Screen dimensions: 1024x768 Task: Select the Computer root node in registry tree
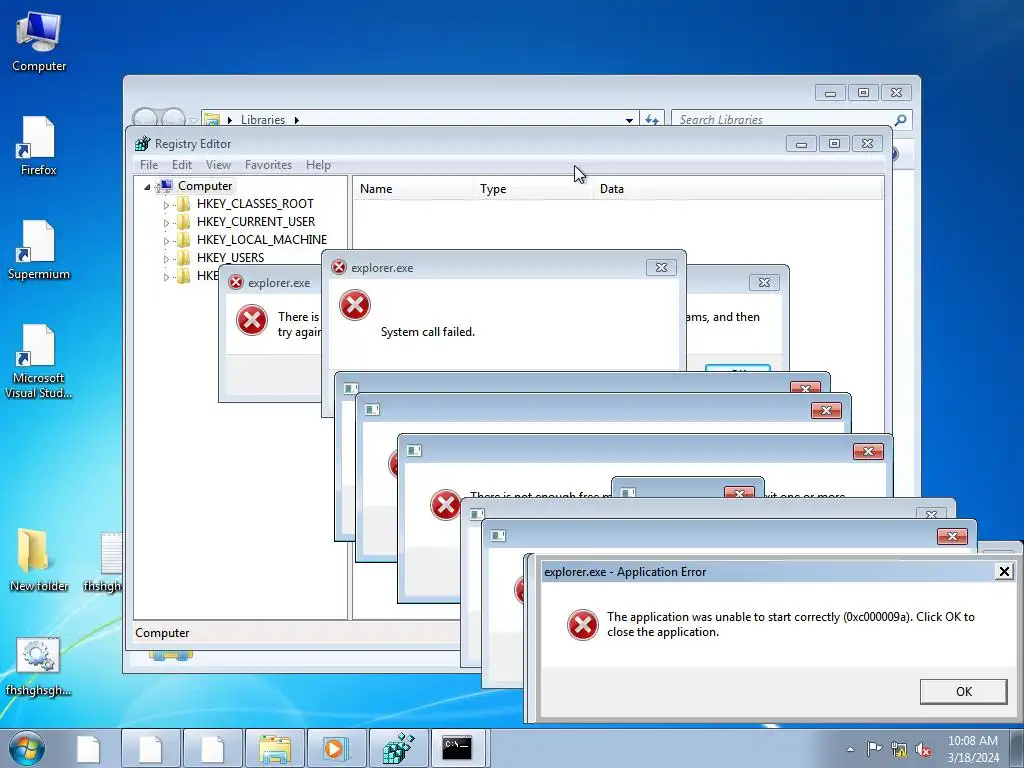tap(204, 186)
